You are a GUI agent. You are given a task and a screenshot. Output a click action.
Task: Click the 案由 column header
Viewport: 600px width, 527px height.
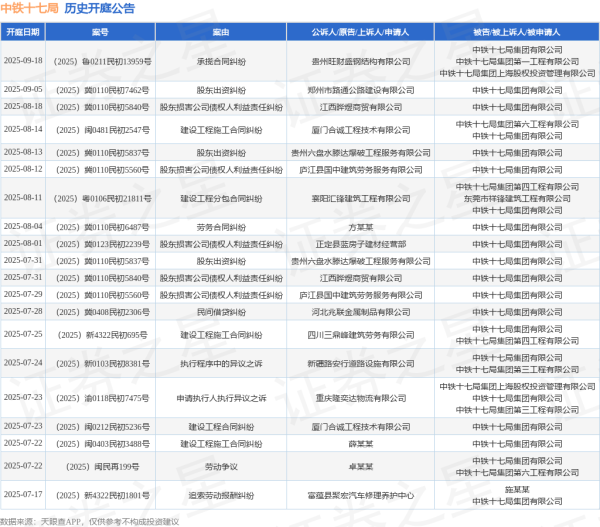coord(221,32)
